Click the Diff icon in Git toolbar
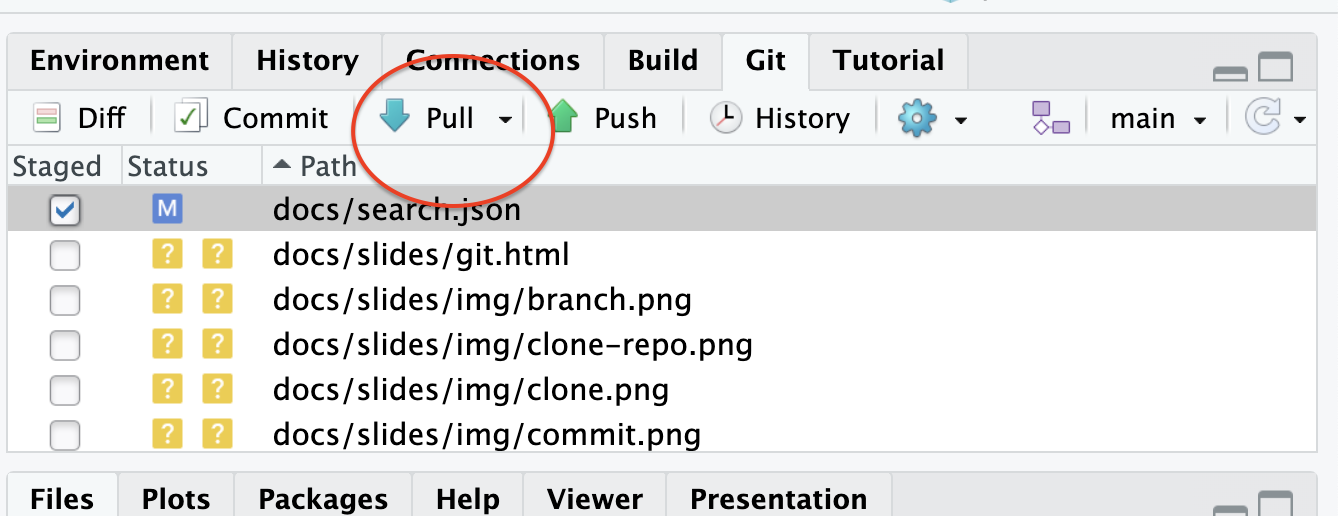 coord(46,118)
